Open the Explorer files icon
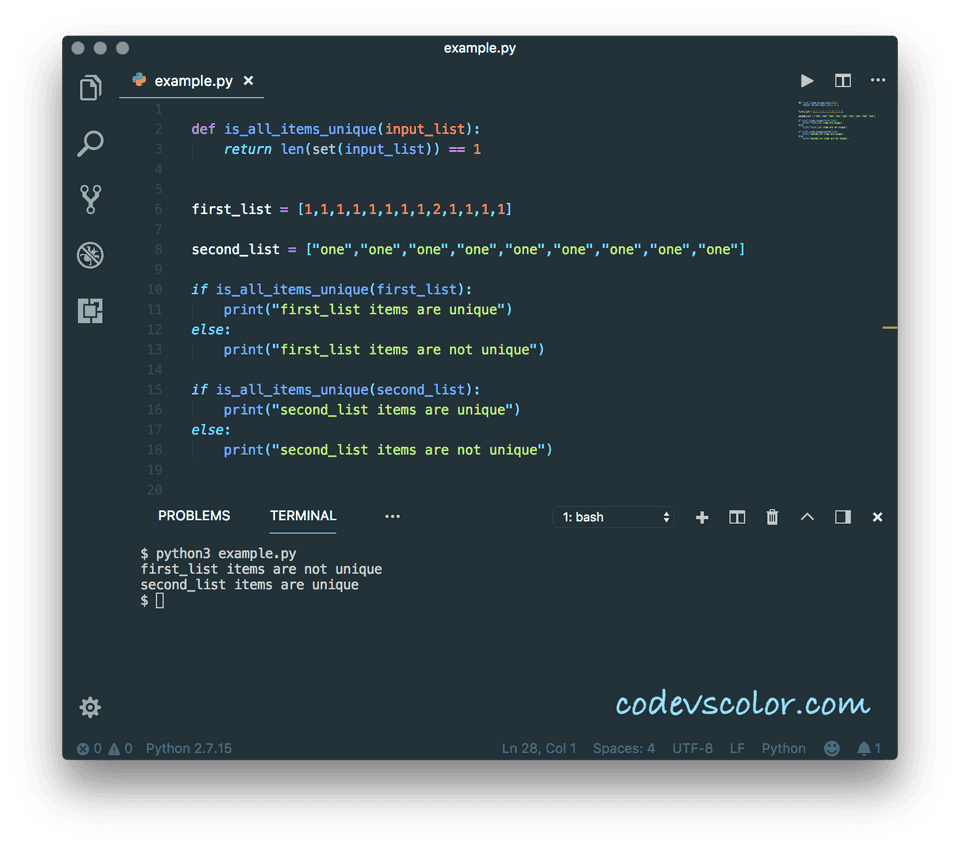 (90, 88)
